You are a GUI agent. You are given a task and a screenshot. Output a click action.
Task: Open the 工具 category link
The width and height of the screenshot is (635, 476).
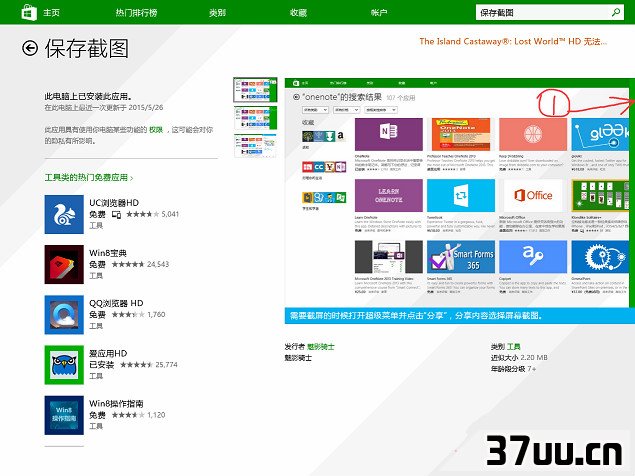pos(514,347)
